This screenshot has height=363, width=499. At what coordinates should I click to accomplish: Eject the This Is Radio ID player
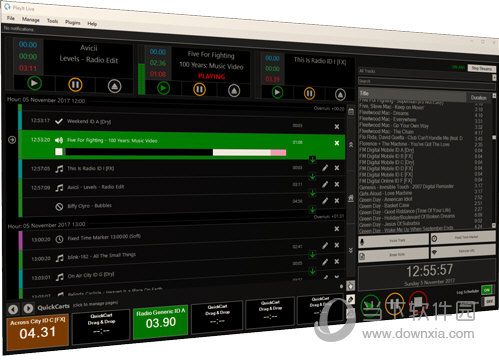340,95
